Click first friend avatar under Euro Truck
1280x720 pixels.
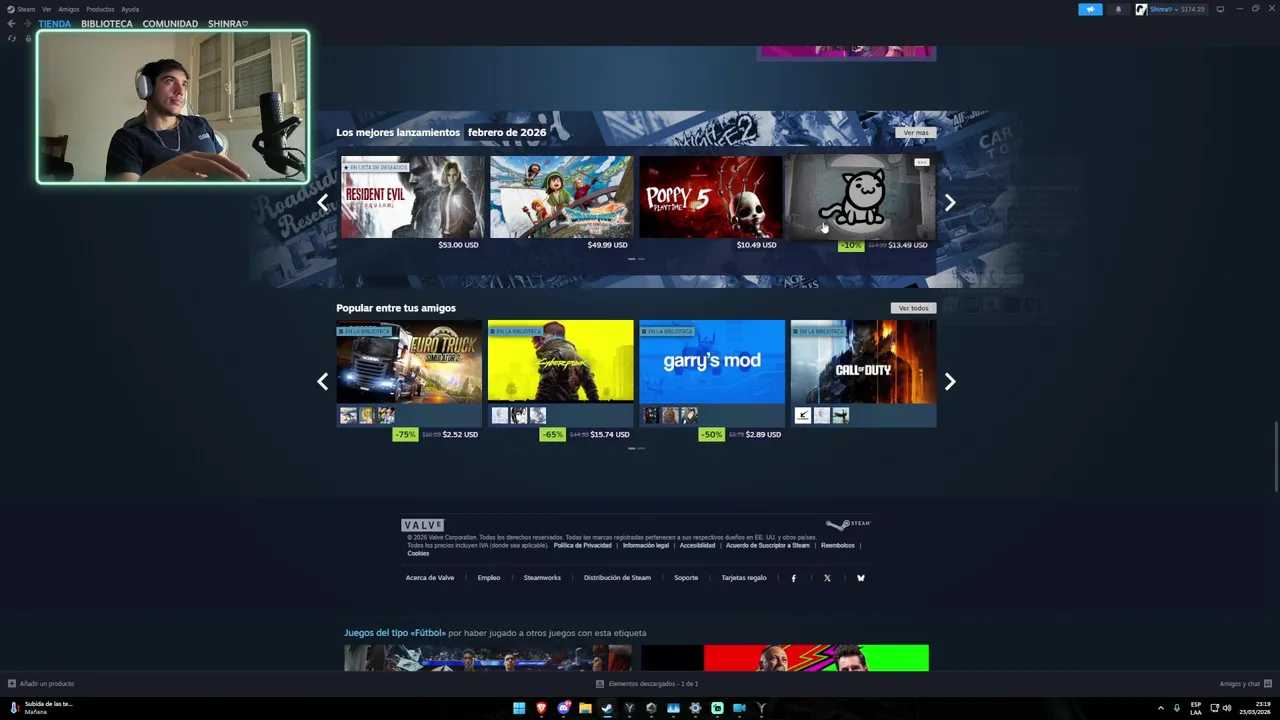348,415
